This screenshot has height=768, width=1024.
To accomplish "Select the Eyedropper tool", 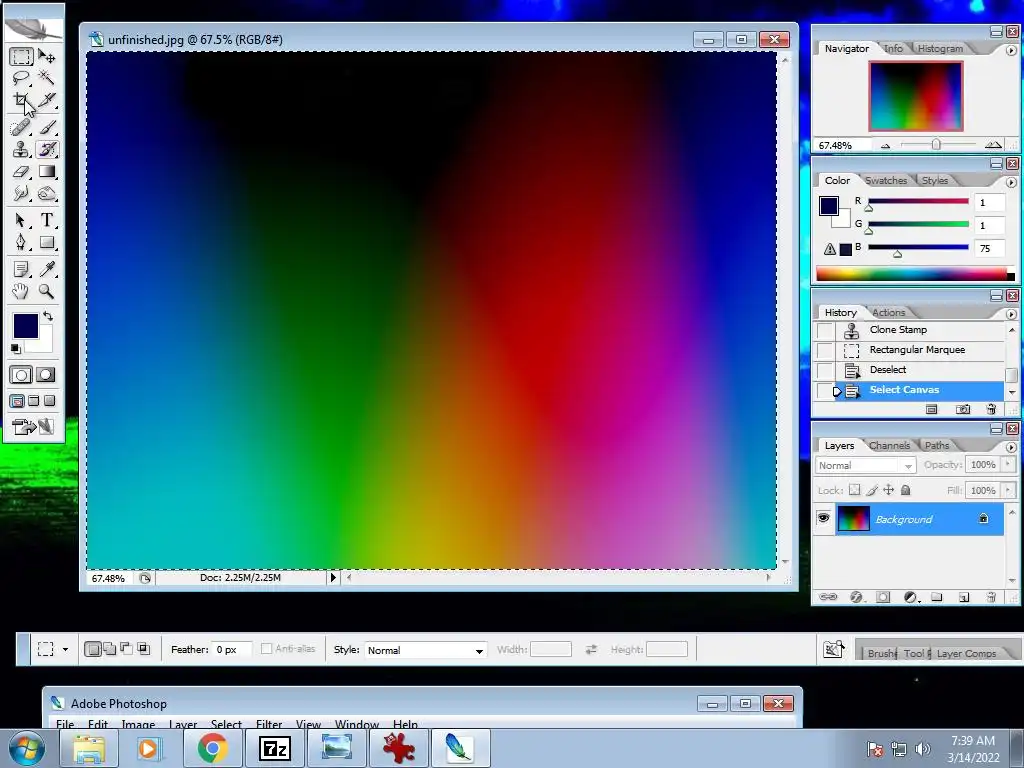I will click(x=46, y=269).
